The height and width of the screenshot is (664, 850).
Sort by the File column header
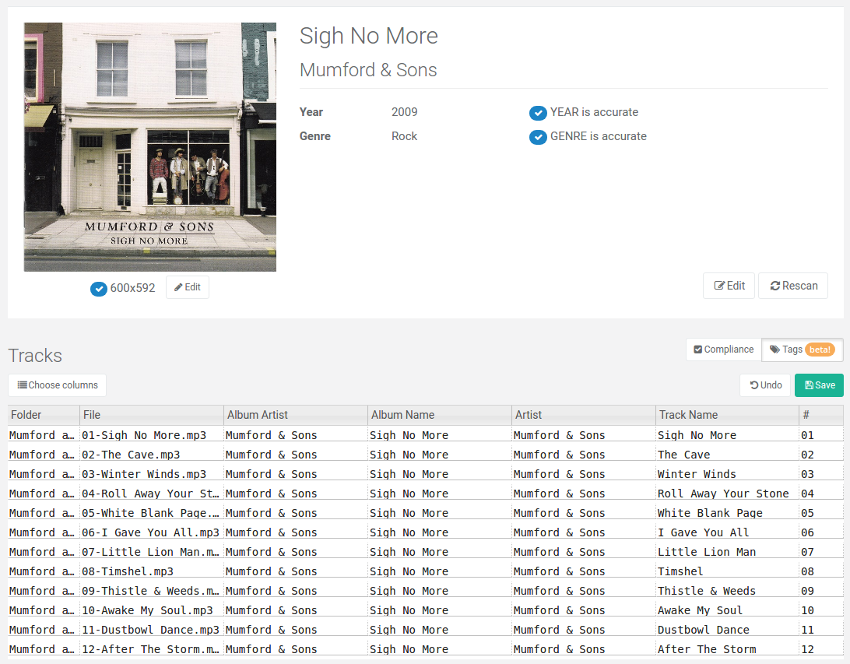(151, 415)
